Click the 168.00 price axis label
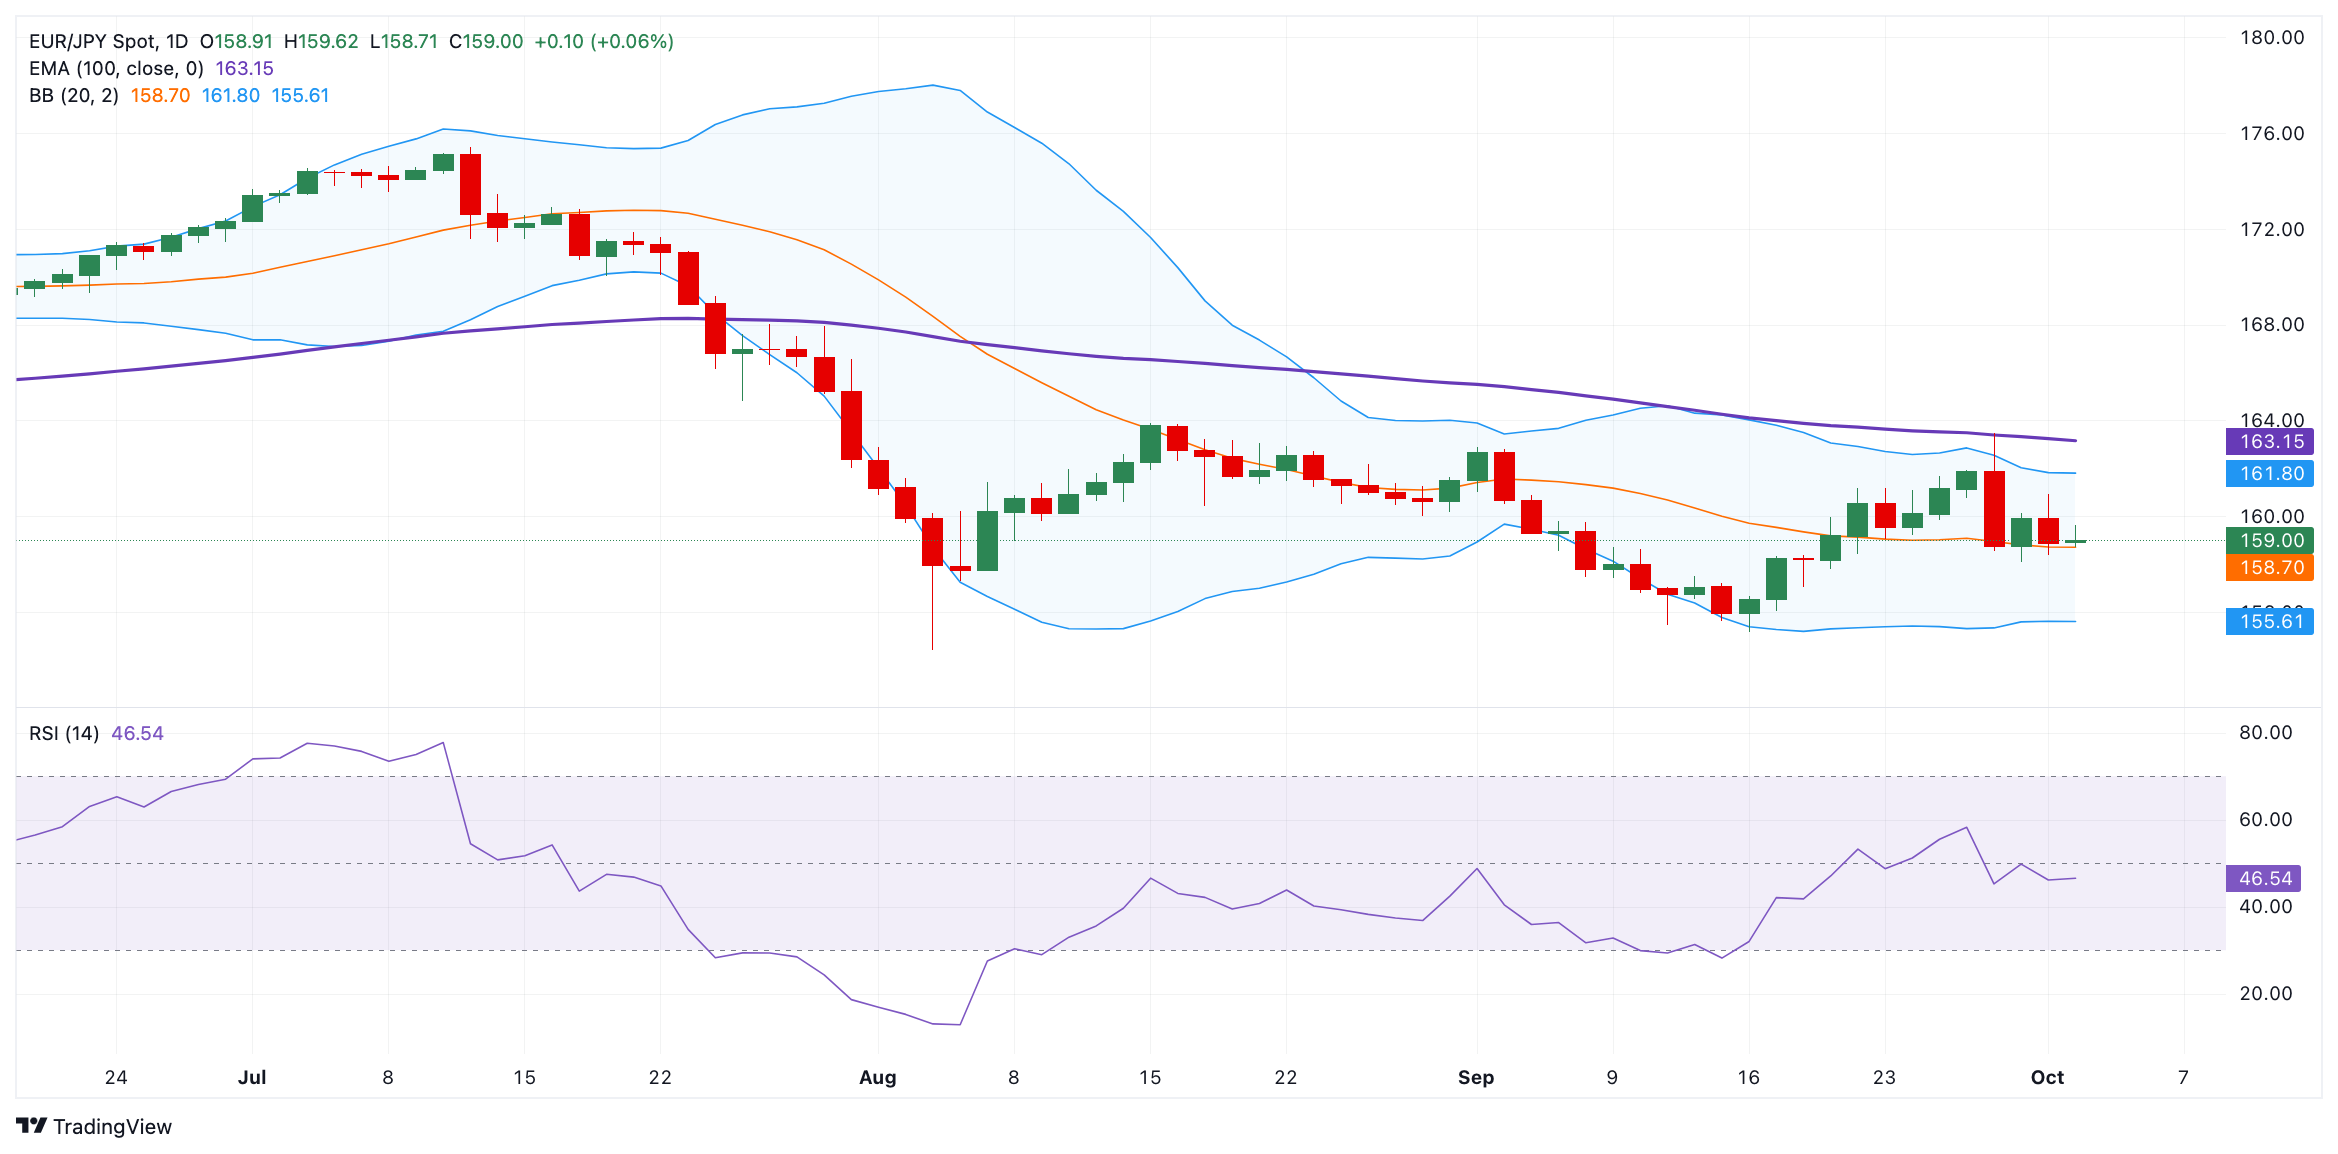This screenshot has width=2338, height=1154. coord(2271,324)
